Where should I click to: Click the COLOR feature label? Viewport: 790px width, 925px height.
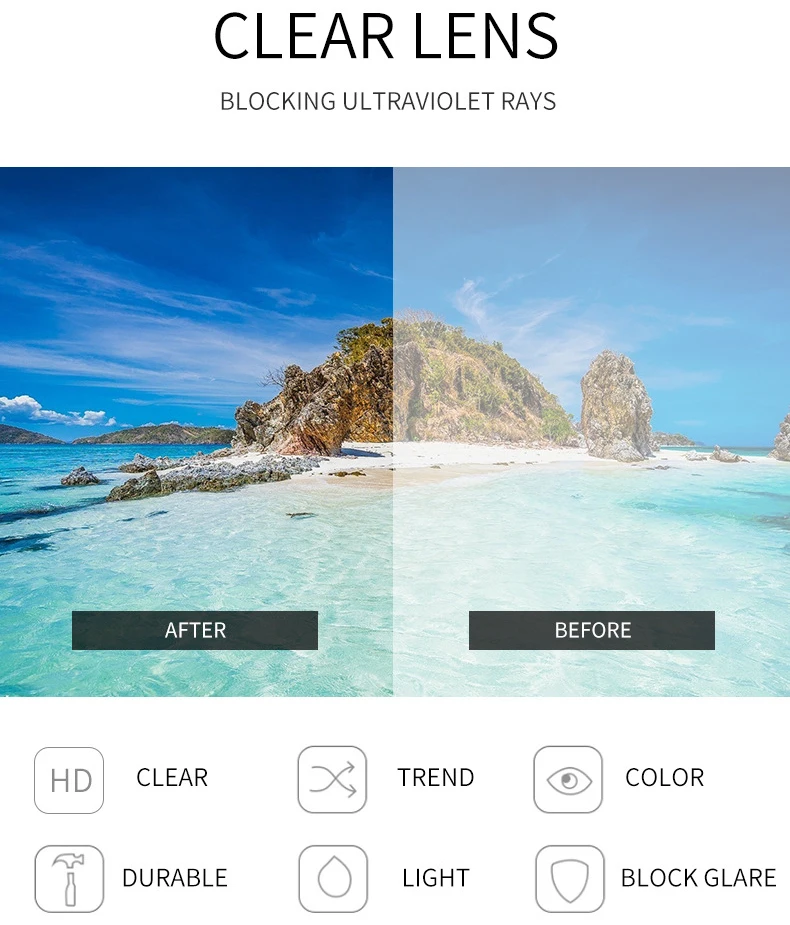click(665, 778)
